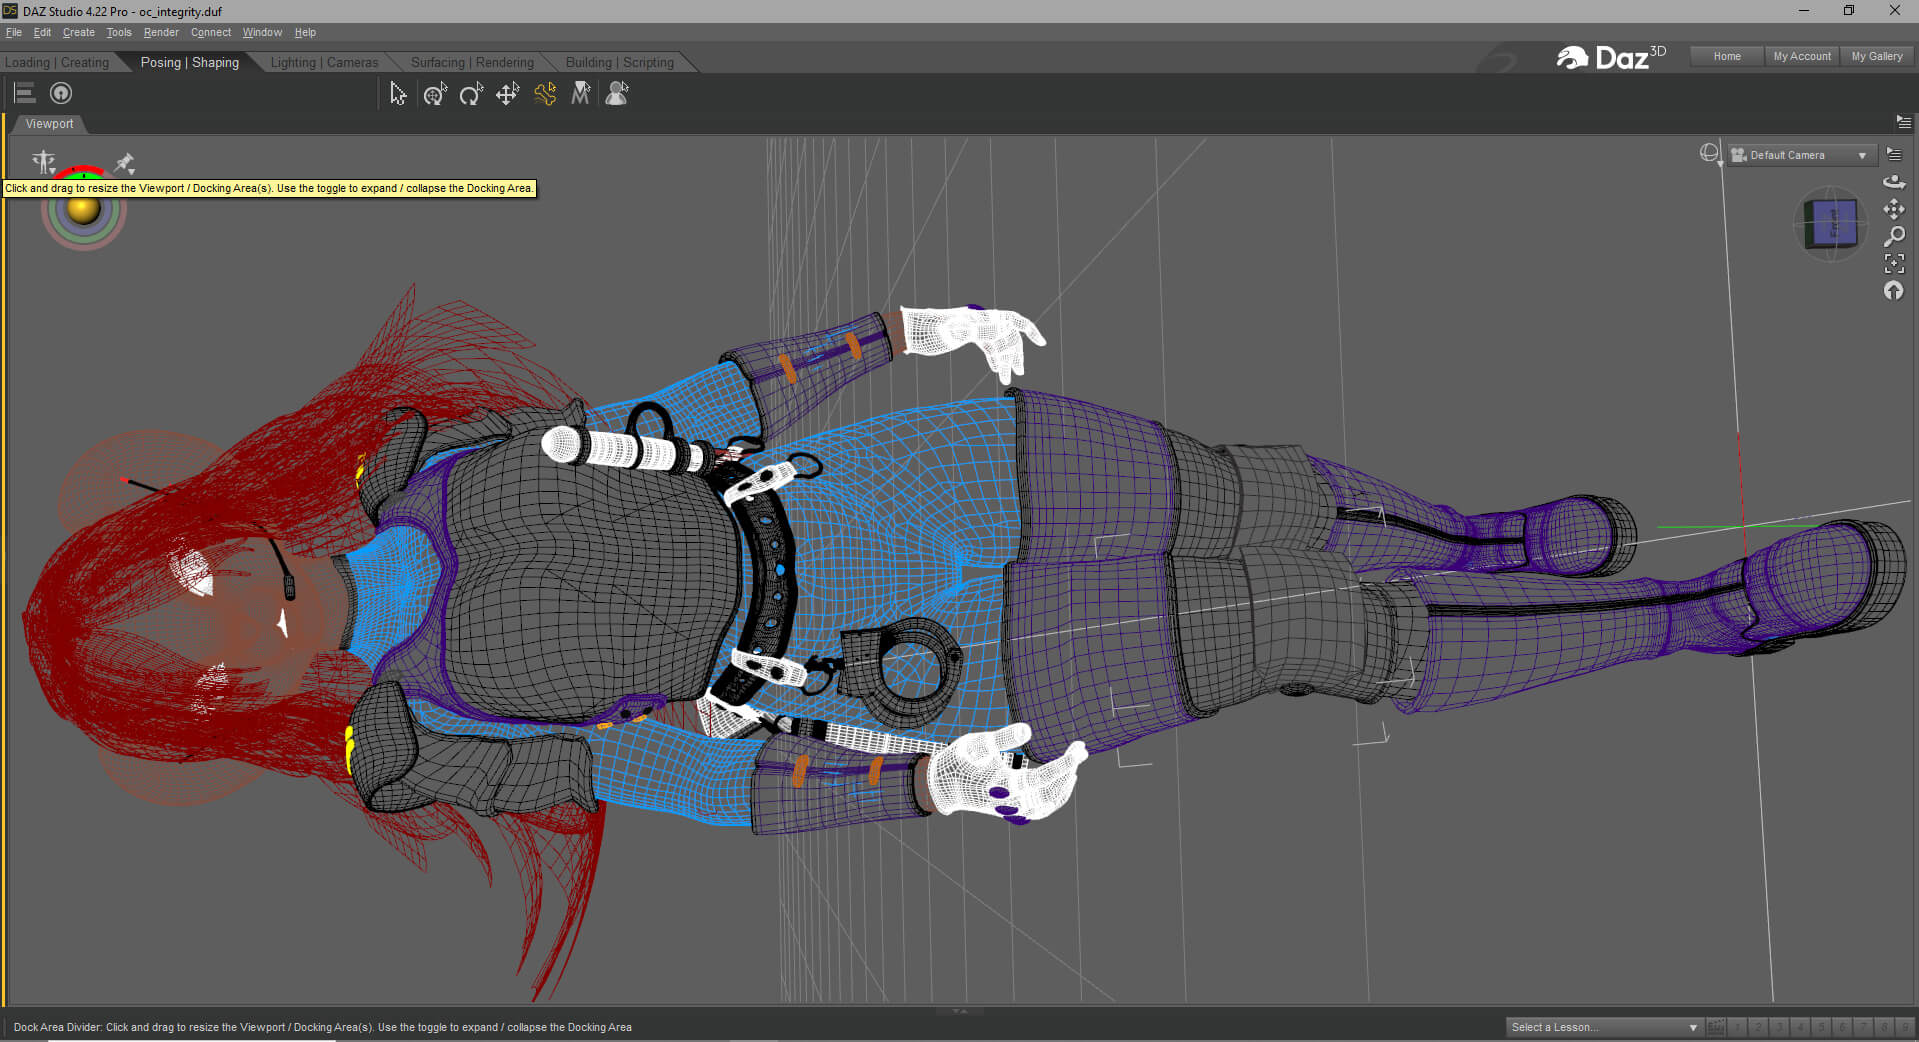The height and width of the screenshot is (1042, 1919).
Task: Open the Default Camera dropdown
Action: point(1799,155)
